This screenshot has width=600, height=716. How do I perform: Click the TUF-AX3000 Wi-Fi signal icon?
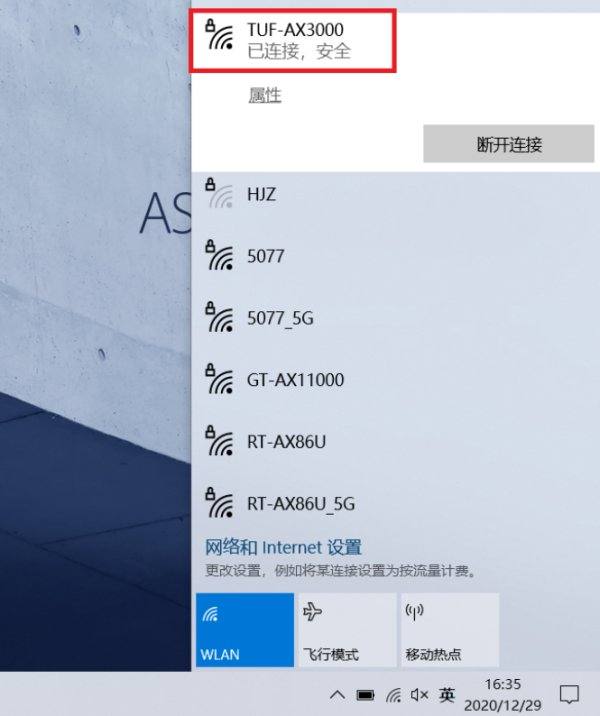[x=219, y=34]
